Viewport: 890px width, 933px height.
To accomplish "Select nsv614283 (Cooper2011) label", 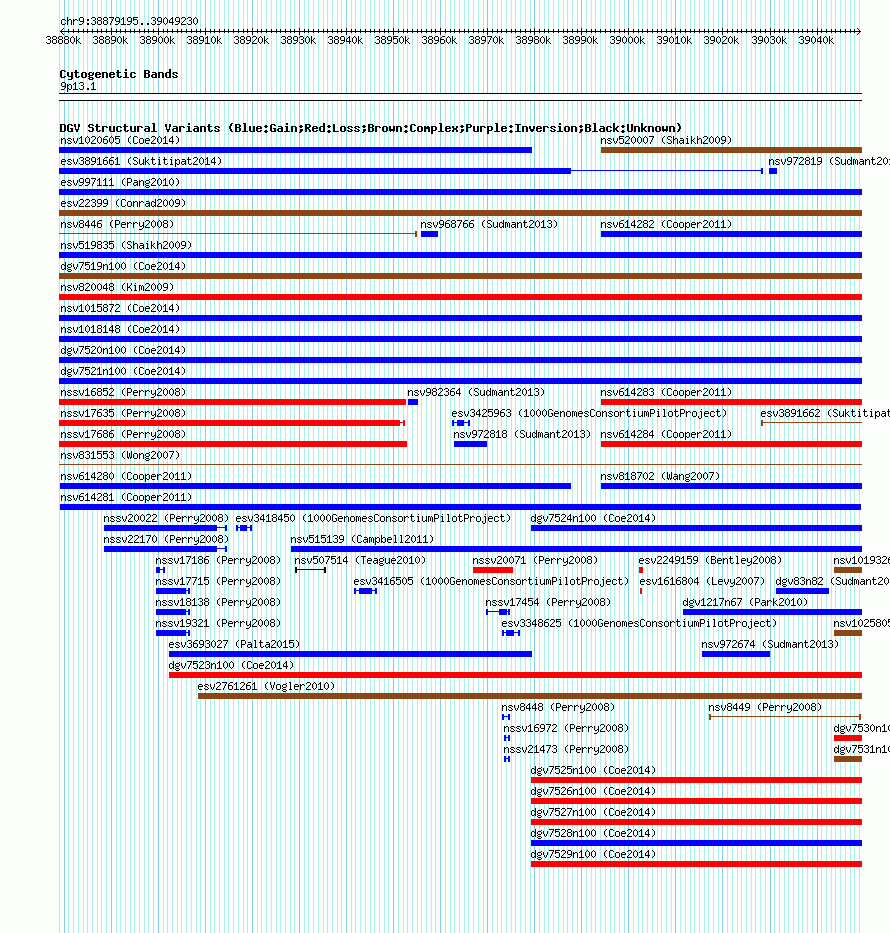I will tap(666, 393).
